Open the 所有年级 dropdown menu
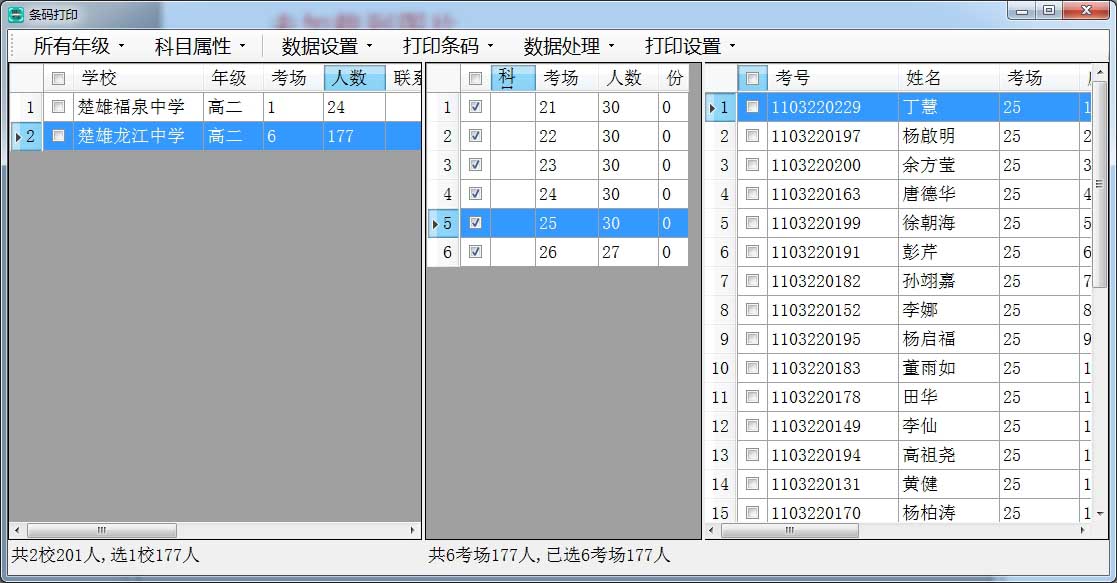The height and width of the screenshot is (583, 1117). tap(78, 46)
